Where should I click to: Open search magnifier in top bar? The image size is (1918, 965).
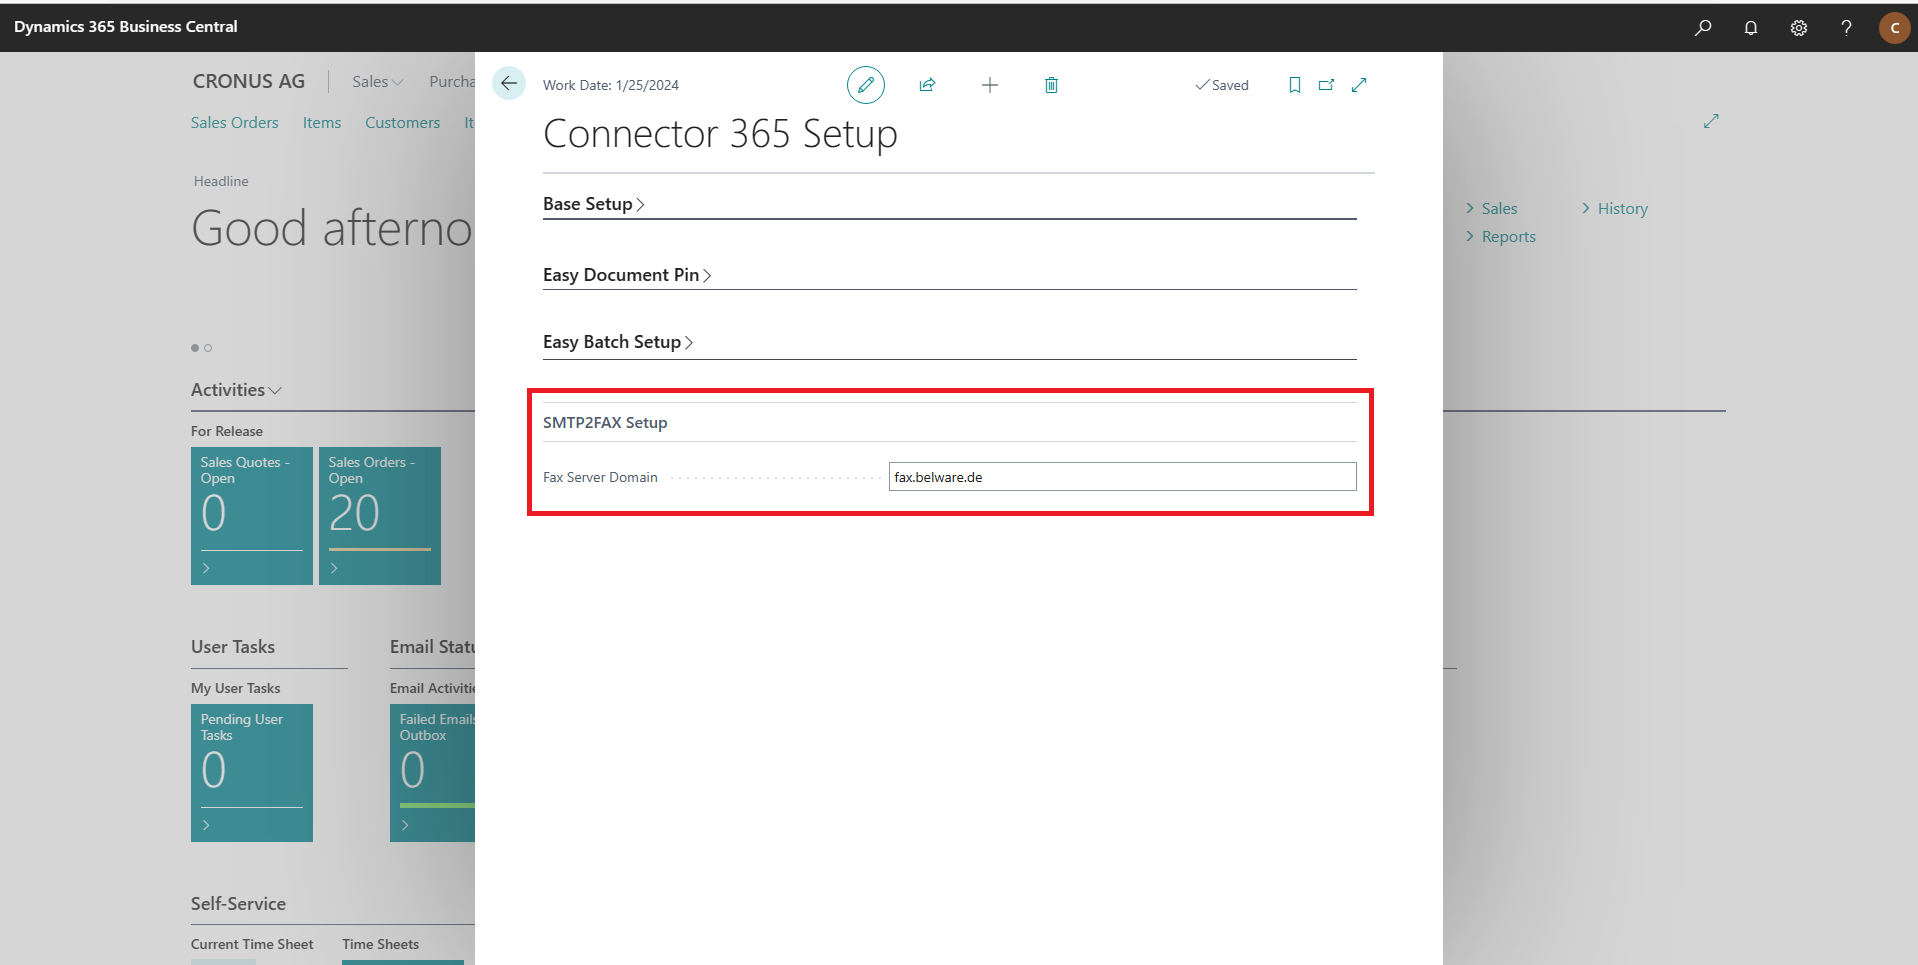(1703, 27)
